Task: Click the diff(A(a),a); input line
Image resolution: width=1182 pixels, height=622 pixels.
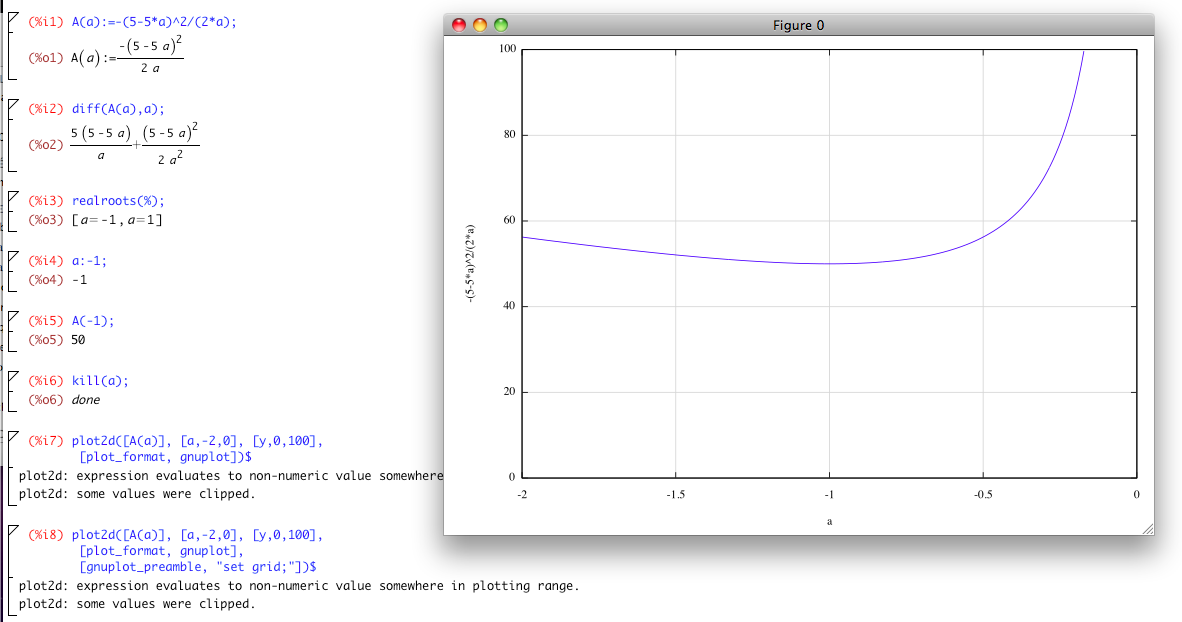Action: click(x=118, y=109)
